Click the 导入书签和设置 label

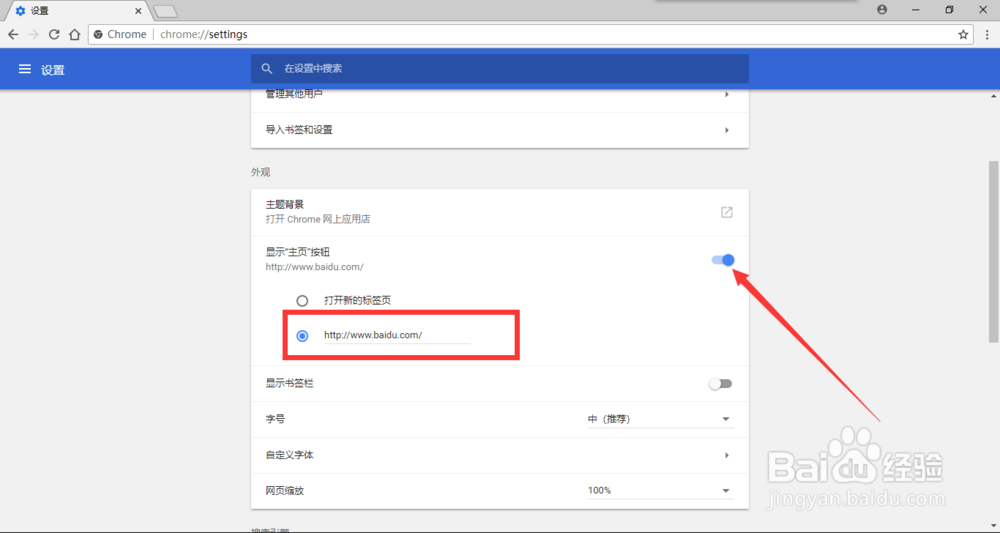coord(299,129)
